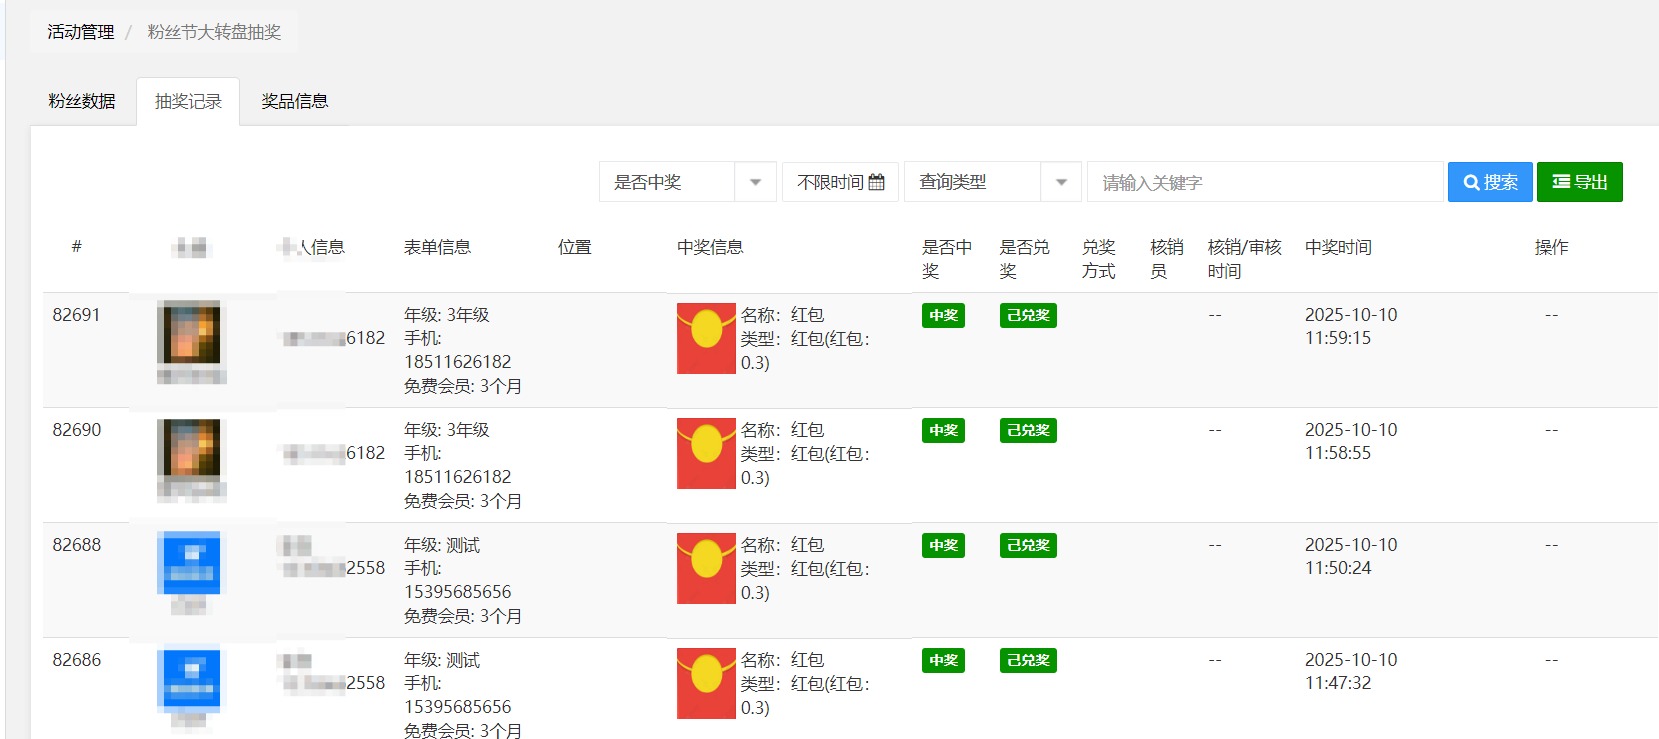The image size is (1659, 739).
Task: Click the green 中奖 badge in row 82691
Action: click(x=943, y=315)
